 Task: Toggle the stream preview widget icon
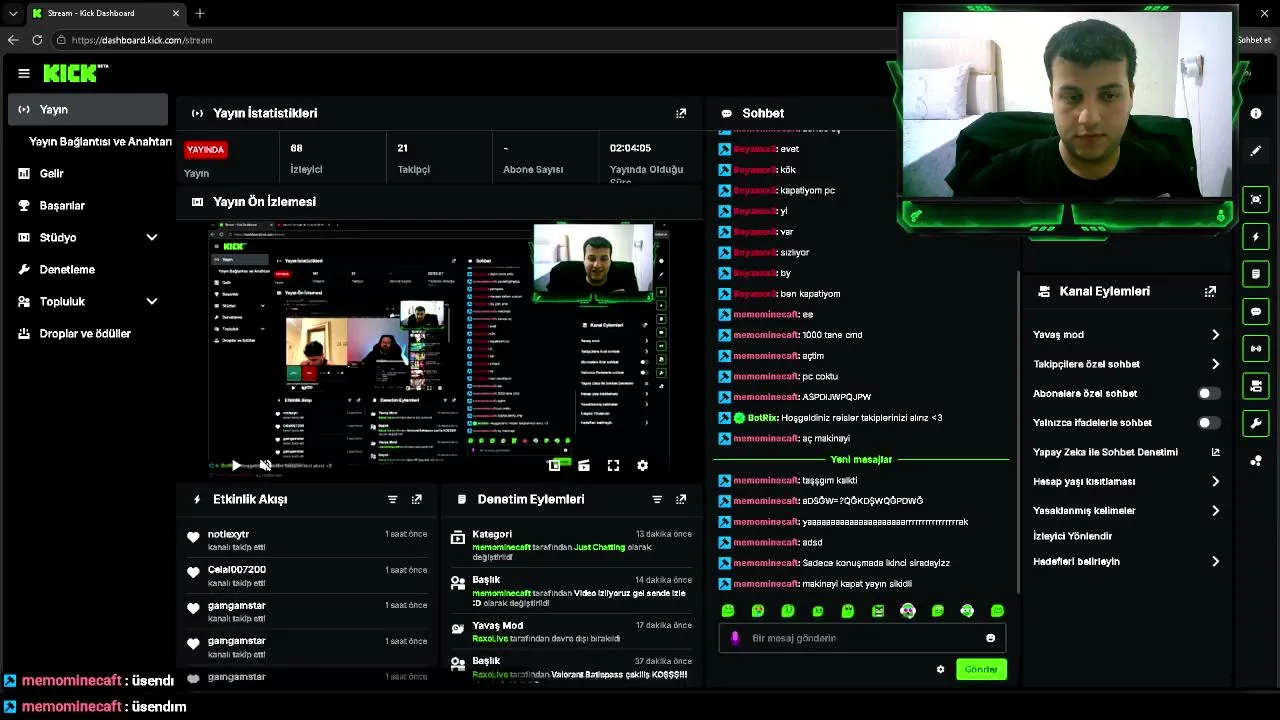tap(1256, 199)
